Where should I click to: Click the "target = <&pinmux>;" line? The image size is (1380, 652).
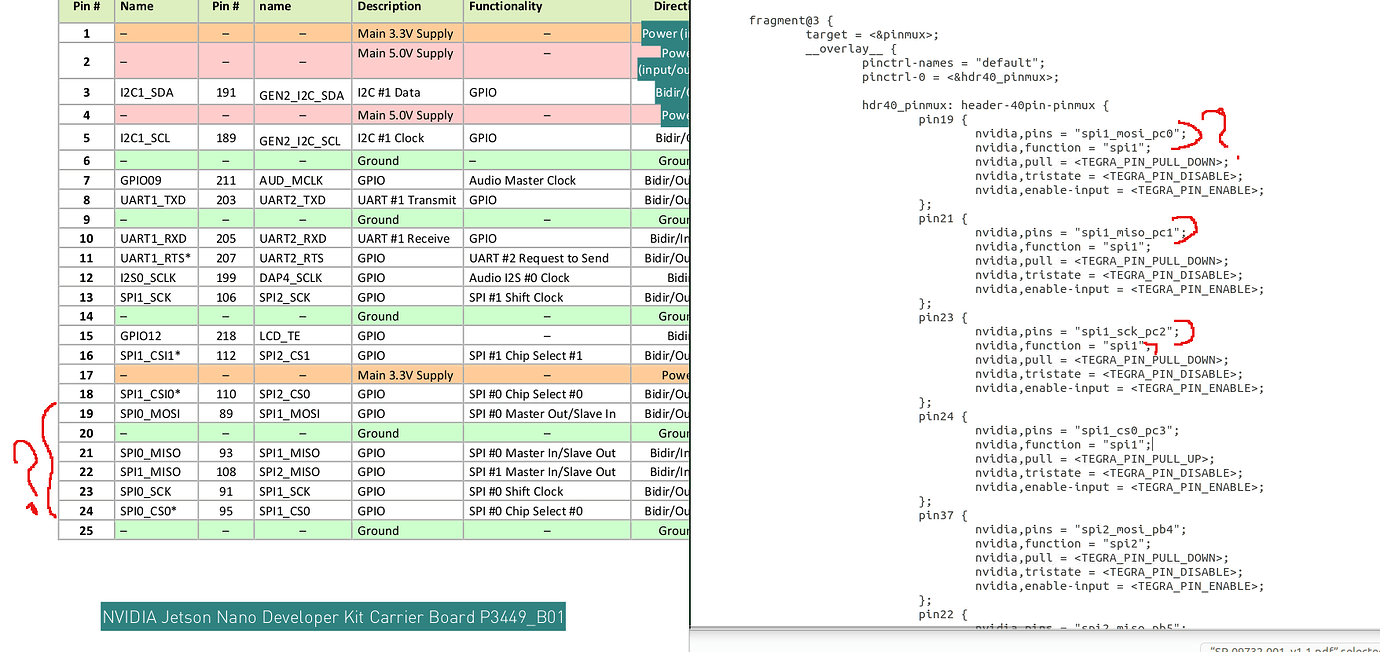[872, 35]
